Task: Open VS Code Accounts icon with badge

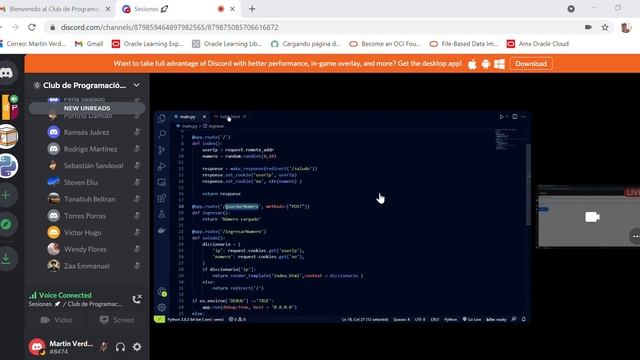Action: click(x=162, y=291)
